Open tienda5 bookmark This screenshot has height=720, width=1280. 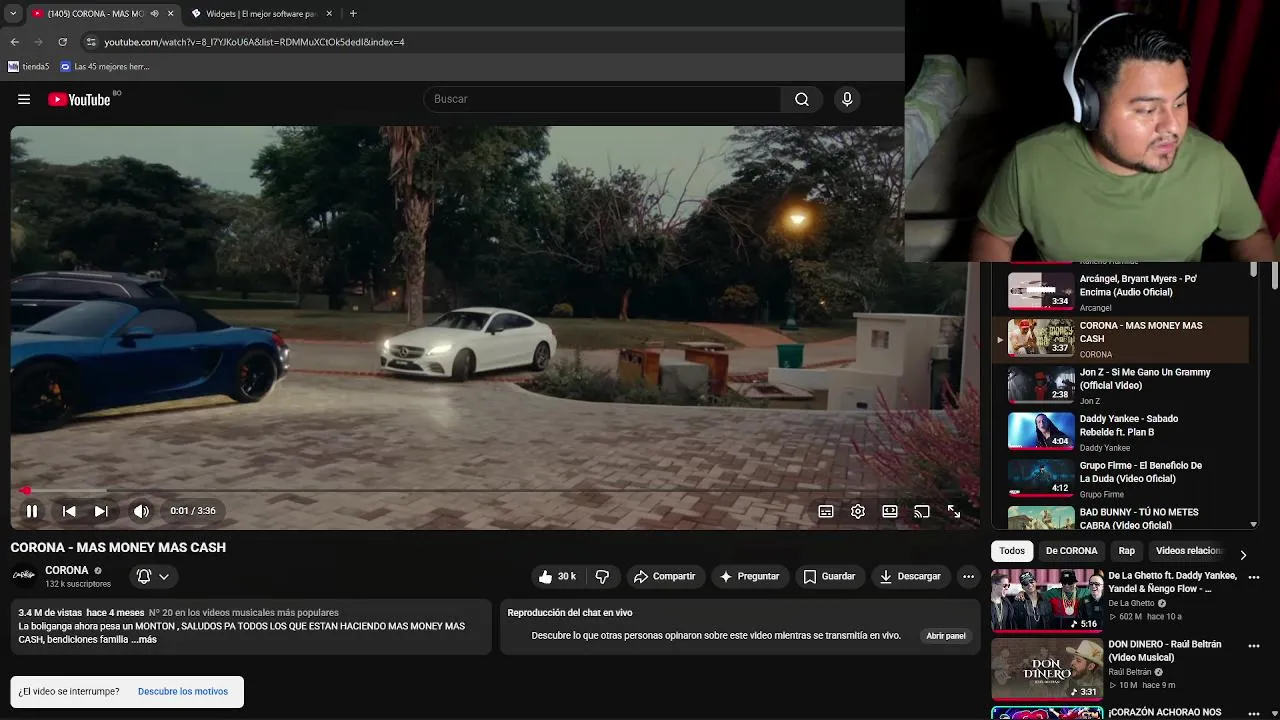pyautogui.click(x=29, y=67)
